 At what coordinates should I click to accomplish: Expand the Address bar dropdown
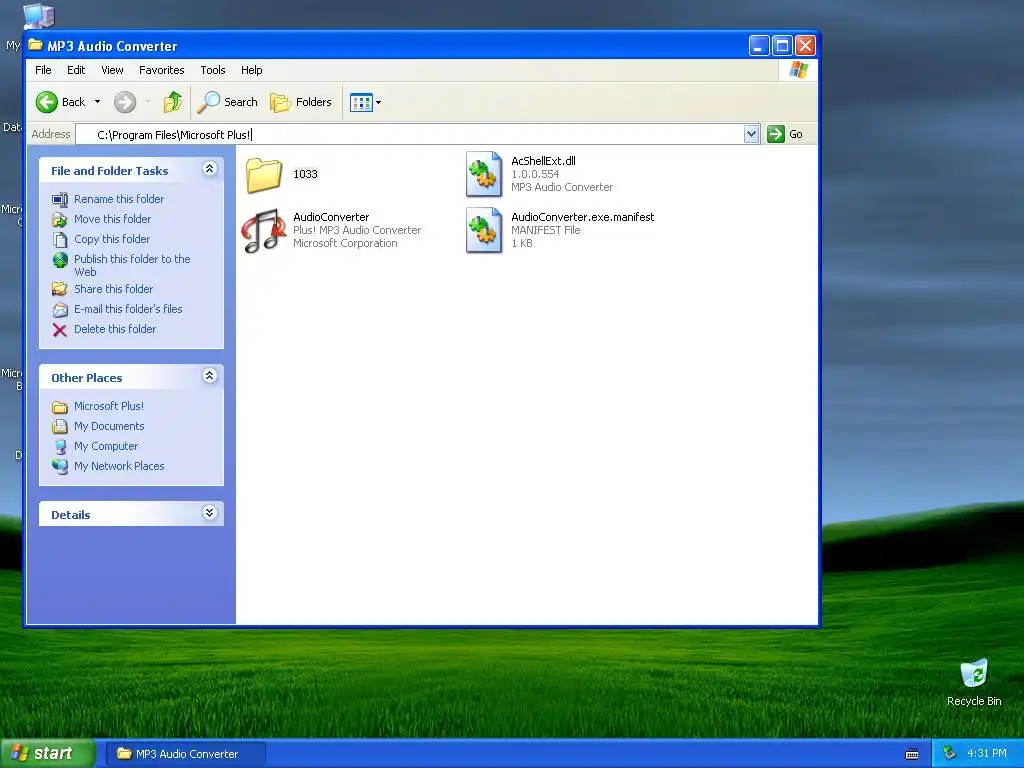[752, 135]
